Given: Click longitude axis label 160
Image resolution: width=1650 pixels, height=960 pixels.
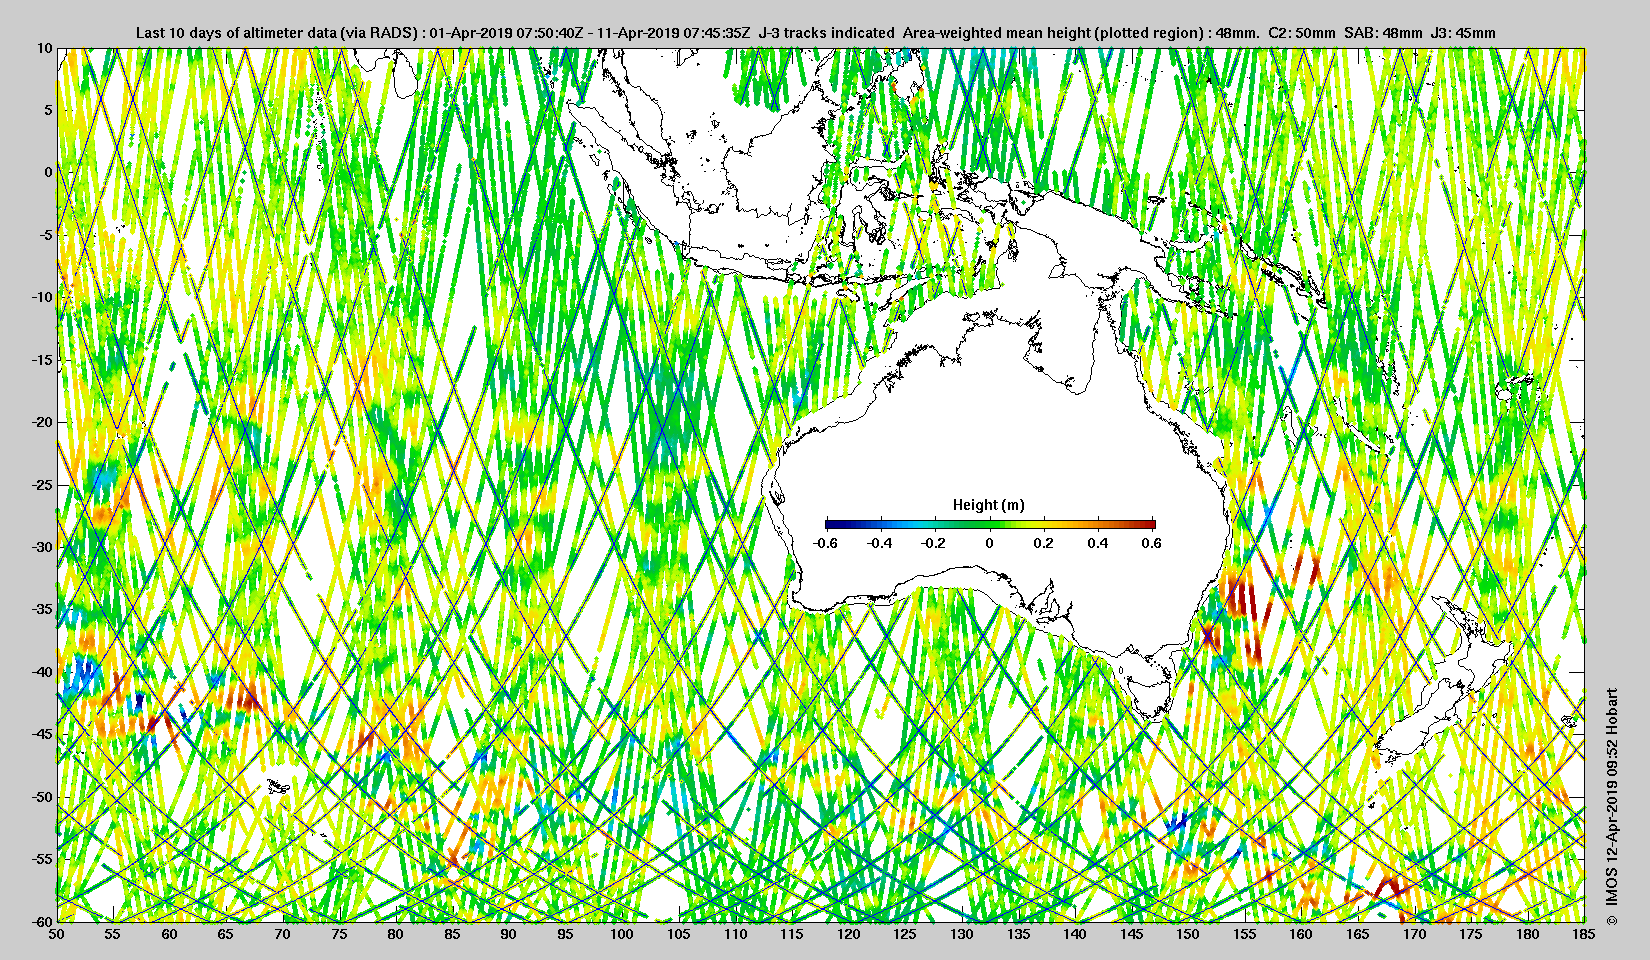Looking at the screenshot, I should [x=1301, y=934].
